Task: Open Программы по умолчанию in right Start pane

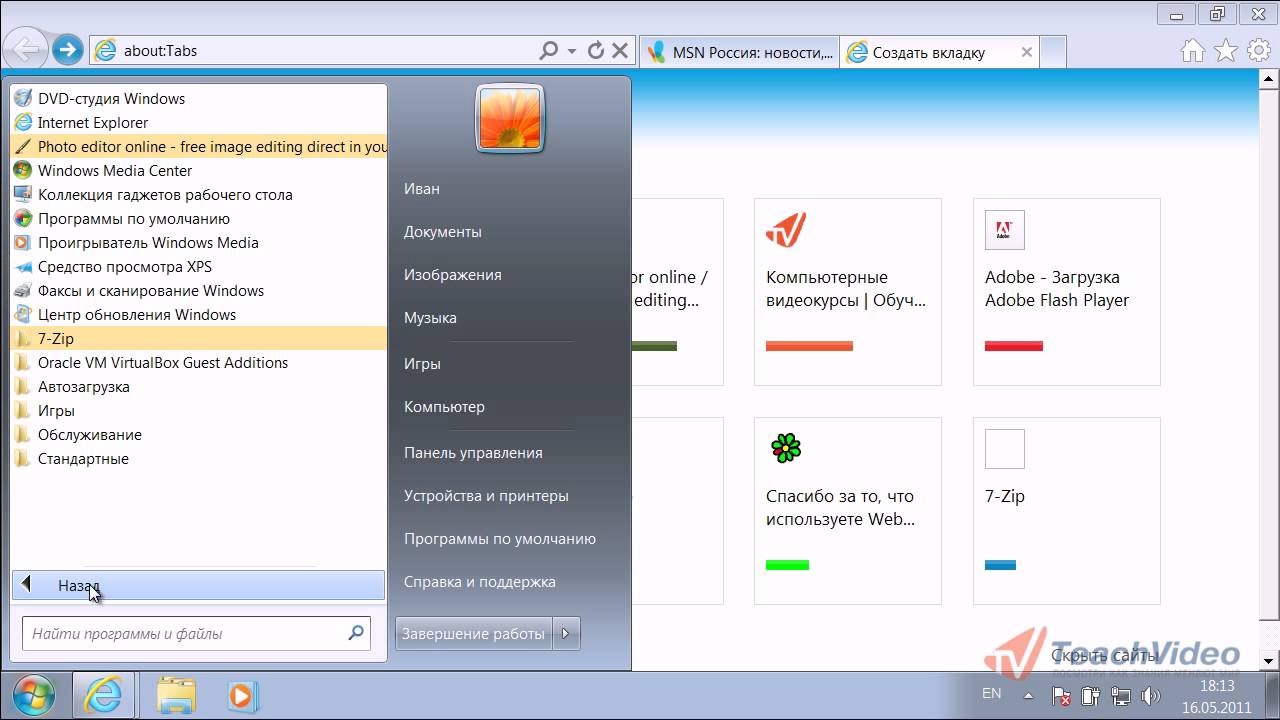Action: (499, 538)
